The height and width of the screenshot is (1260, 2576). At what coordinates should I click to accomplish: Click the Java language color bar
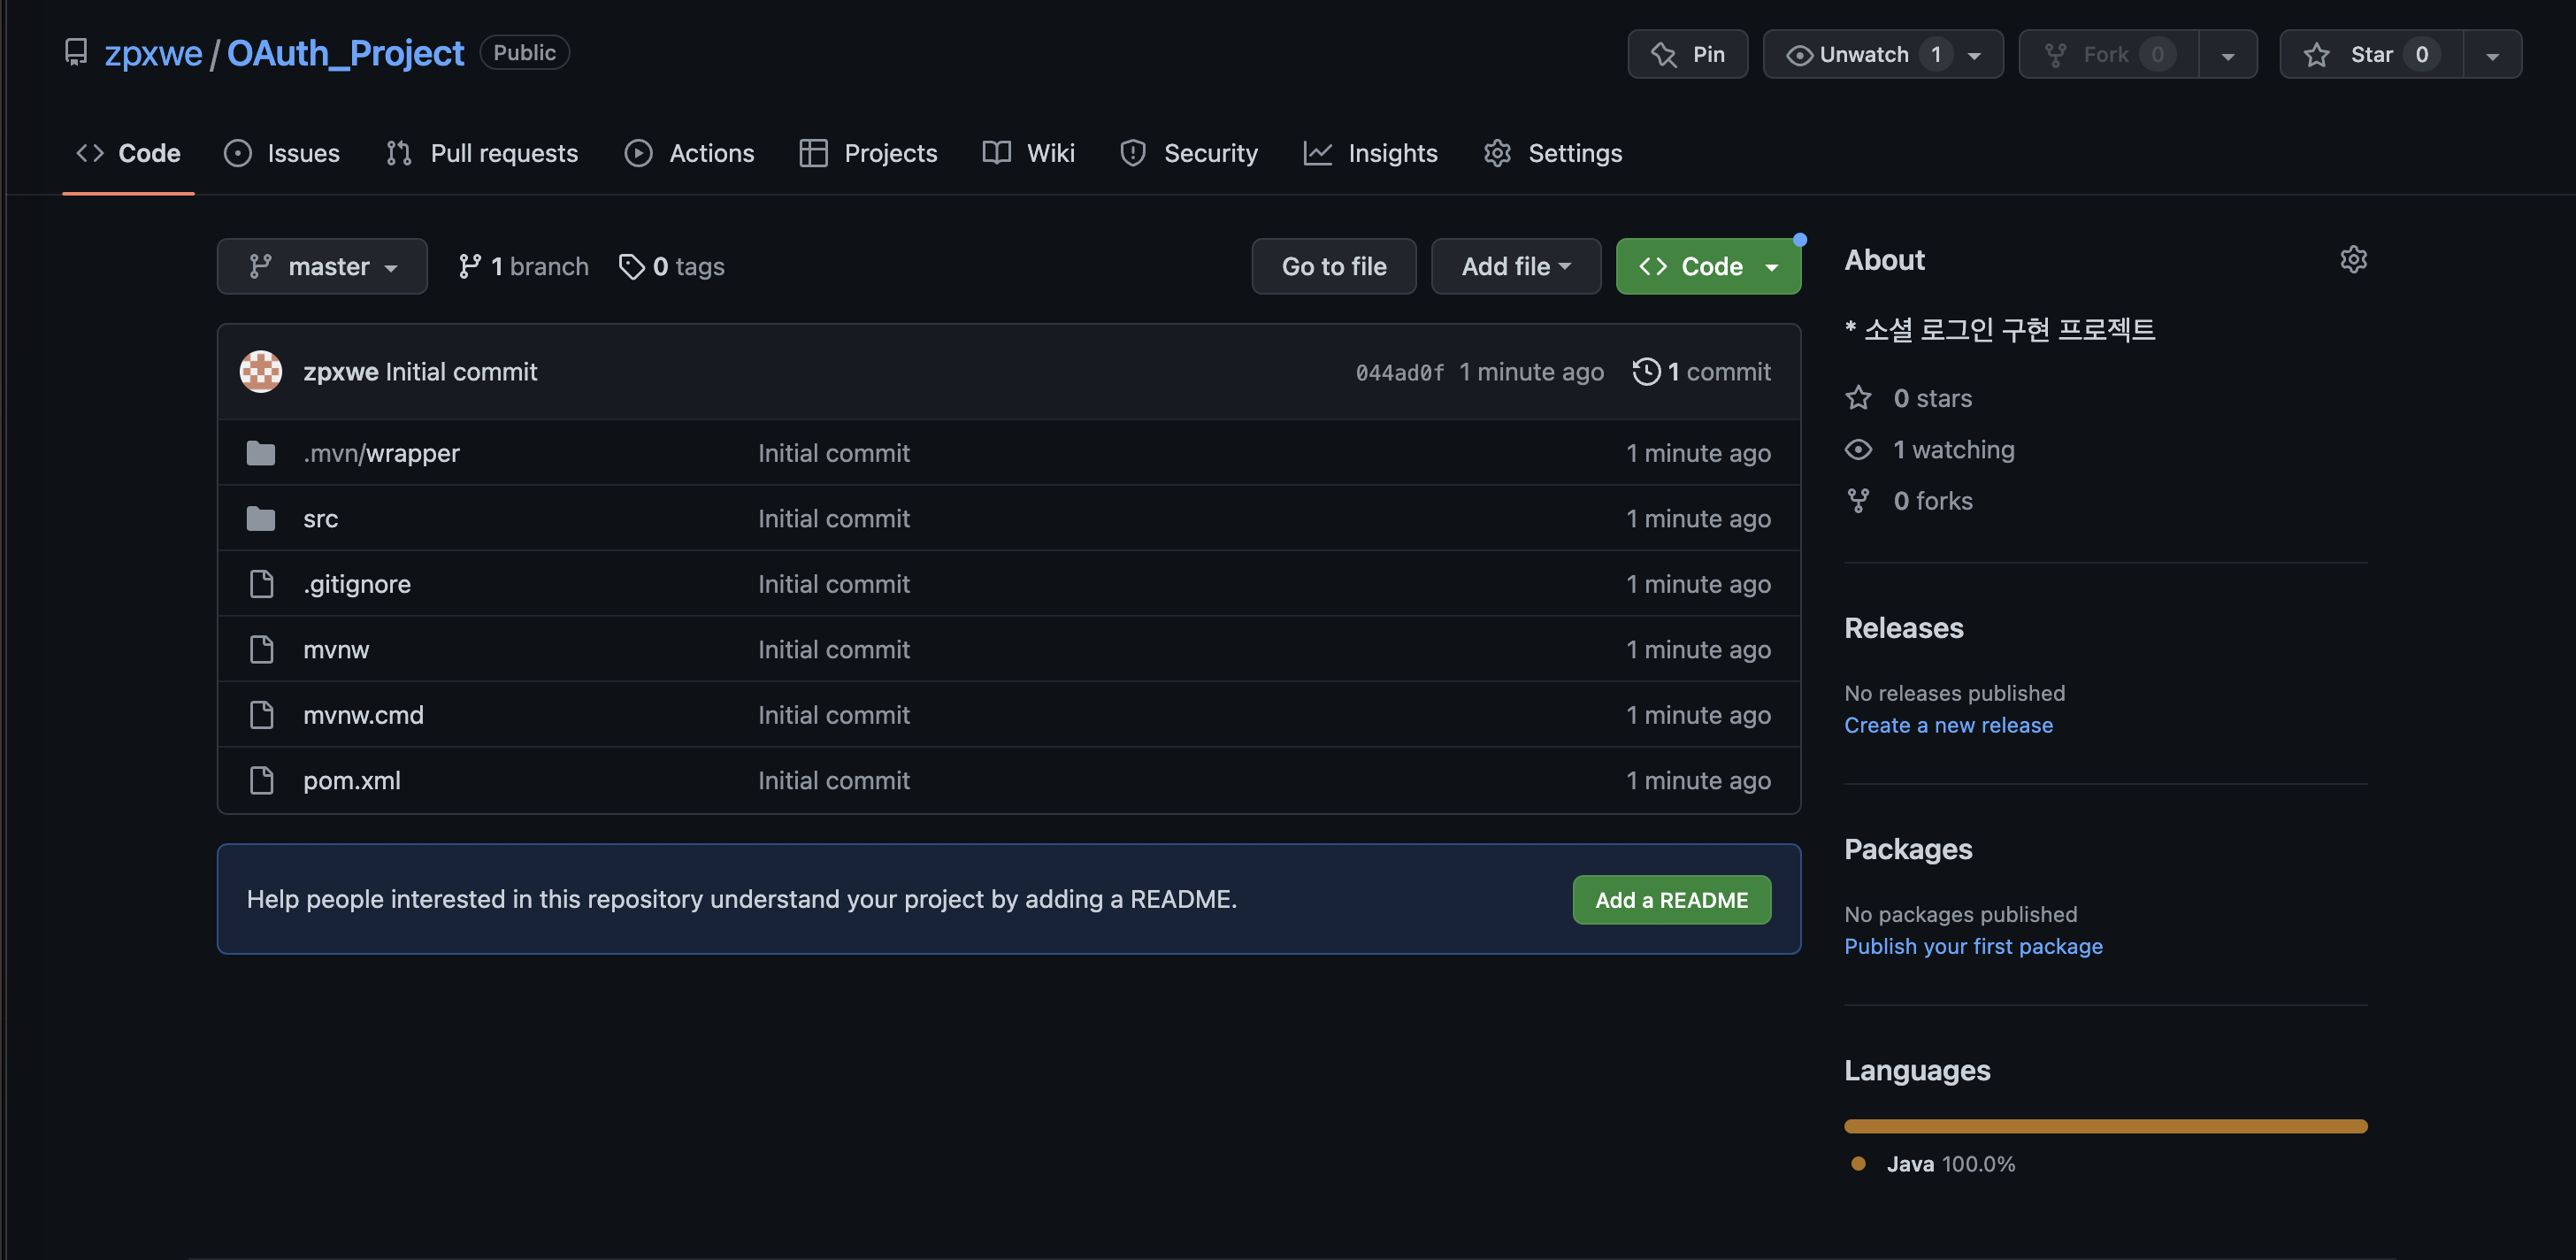[x=2105, y=1127]
